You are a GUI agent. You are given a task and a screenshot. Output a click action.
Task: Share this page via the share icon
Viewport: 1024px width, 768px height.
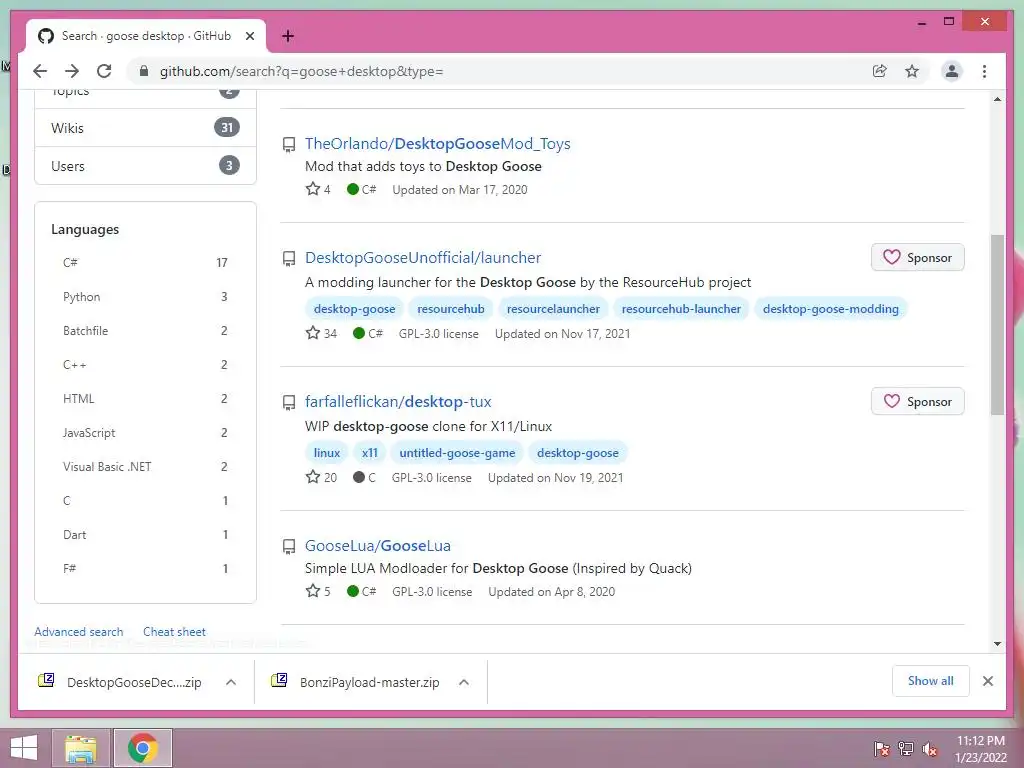click(880, 71)
